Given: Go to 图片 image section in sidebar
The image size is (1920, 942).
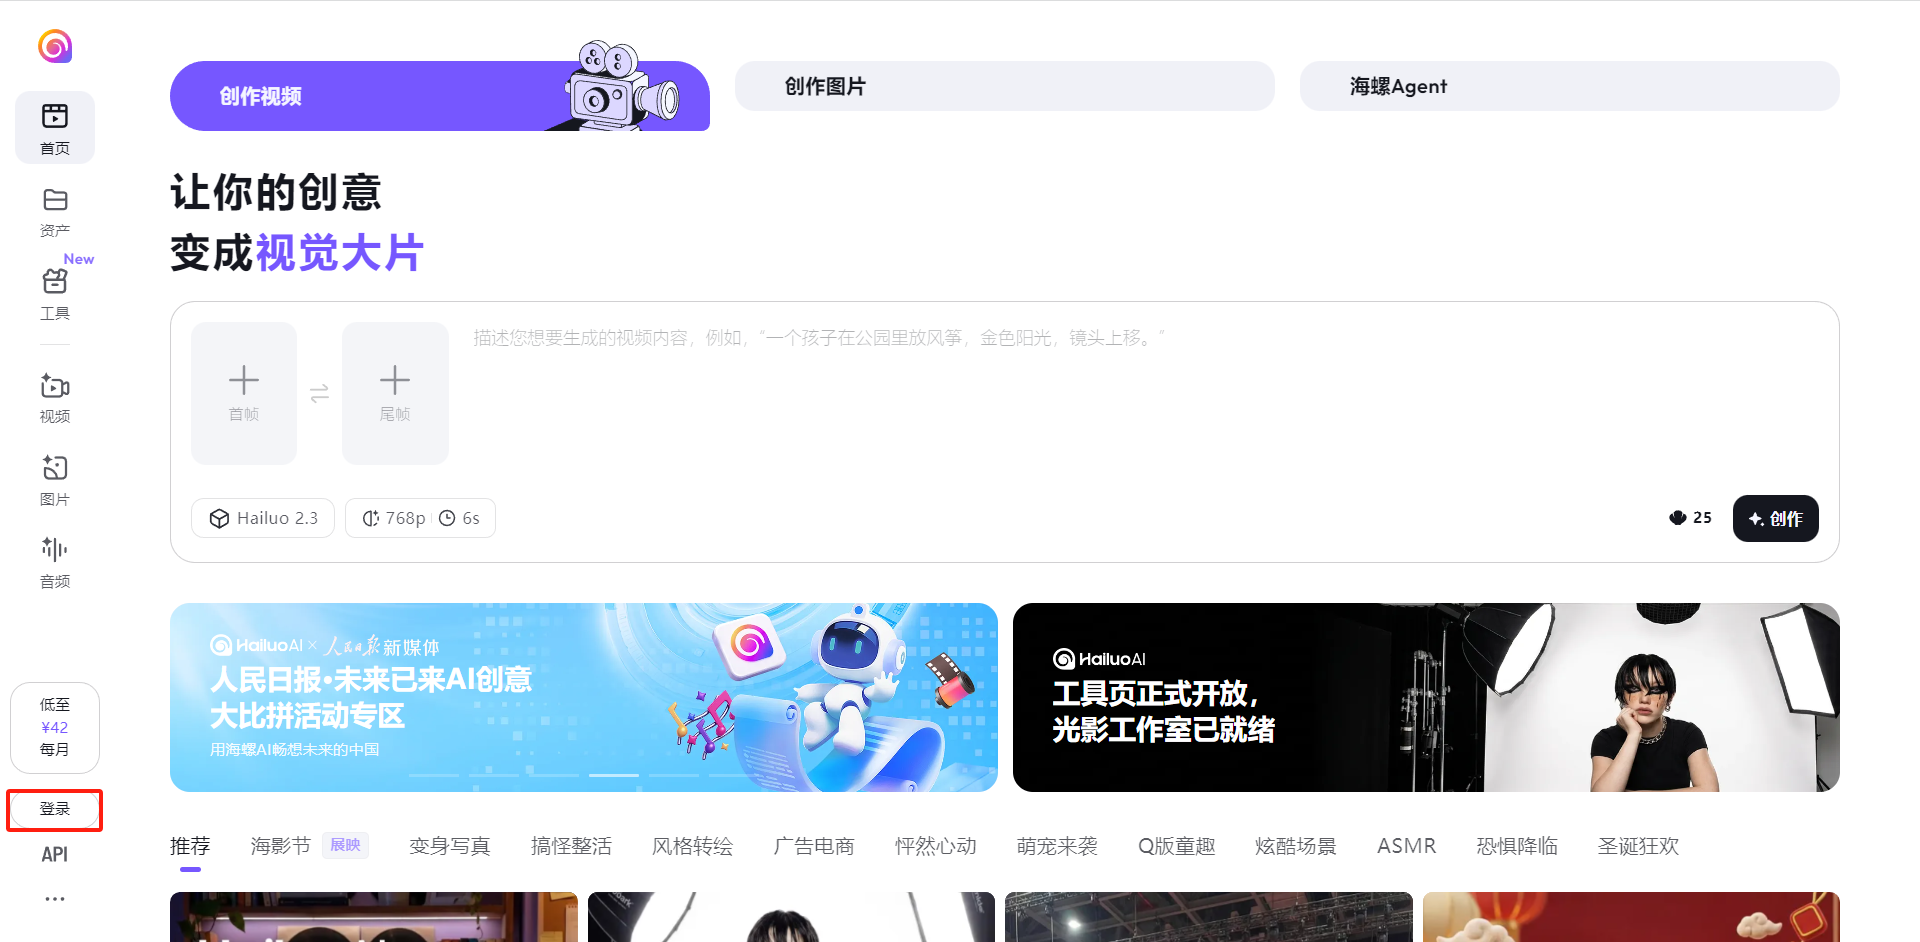Looking at the screenshot, I should click(55, 479).
